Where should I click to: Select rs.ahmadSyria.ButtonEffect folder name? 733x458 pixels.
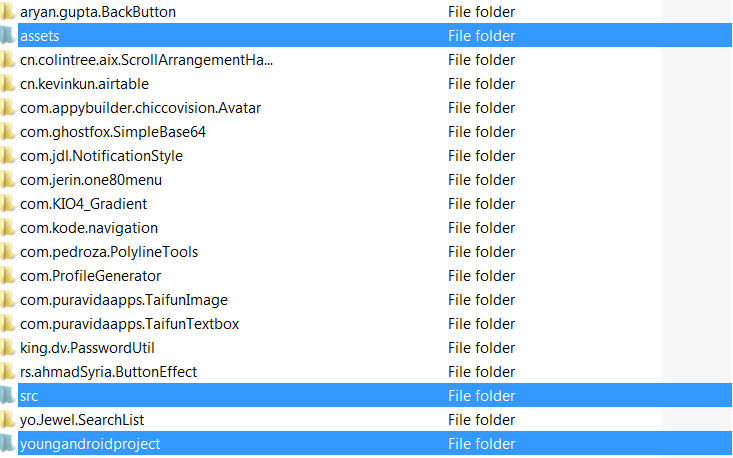click(x=108, y=372)
